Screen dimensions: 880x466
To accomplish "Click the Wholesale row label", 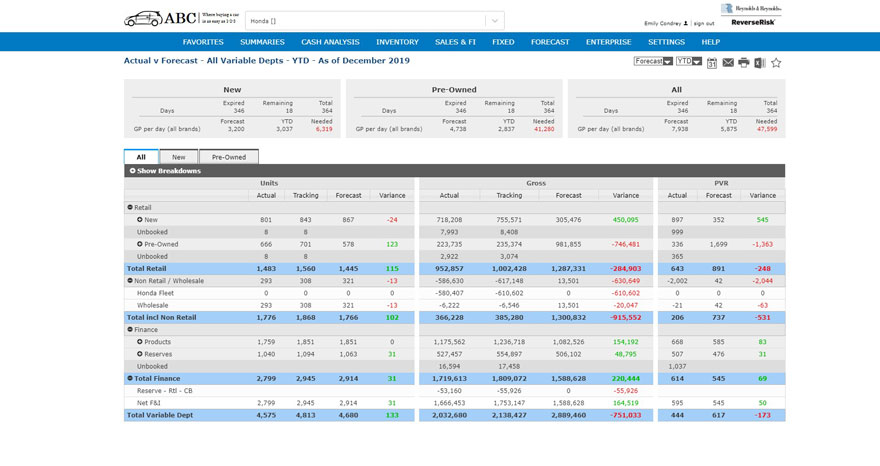I will point(153,305).
